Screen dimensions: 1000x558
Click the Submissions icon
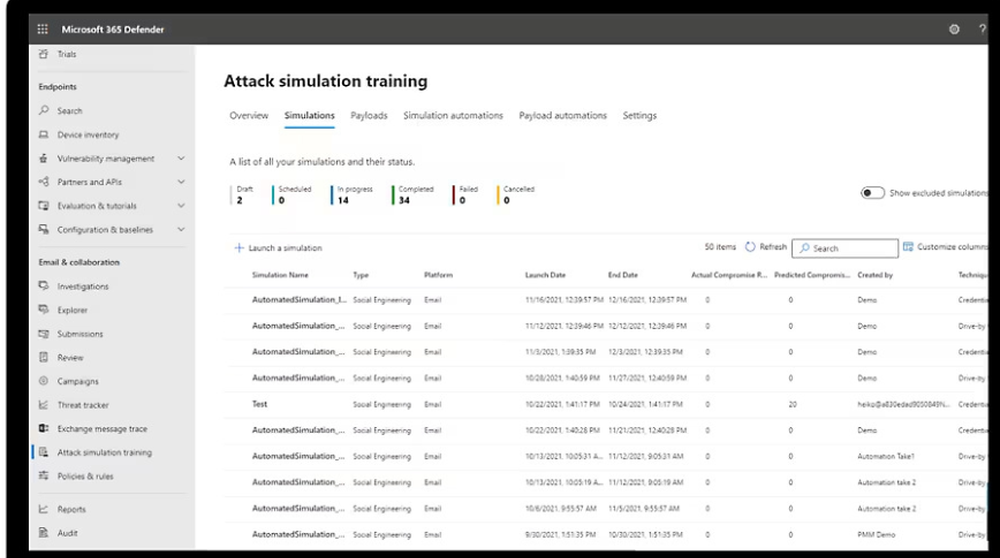[x=43, y=334]
